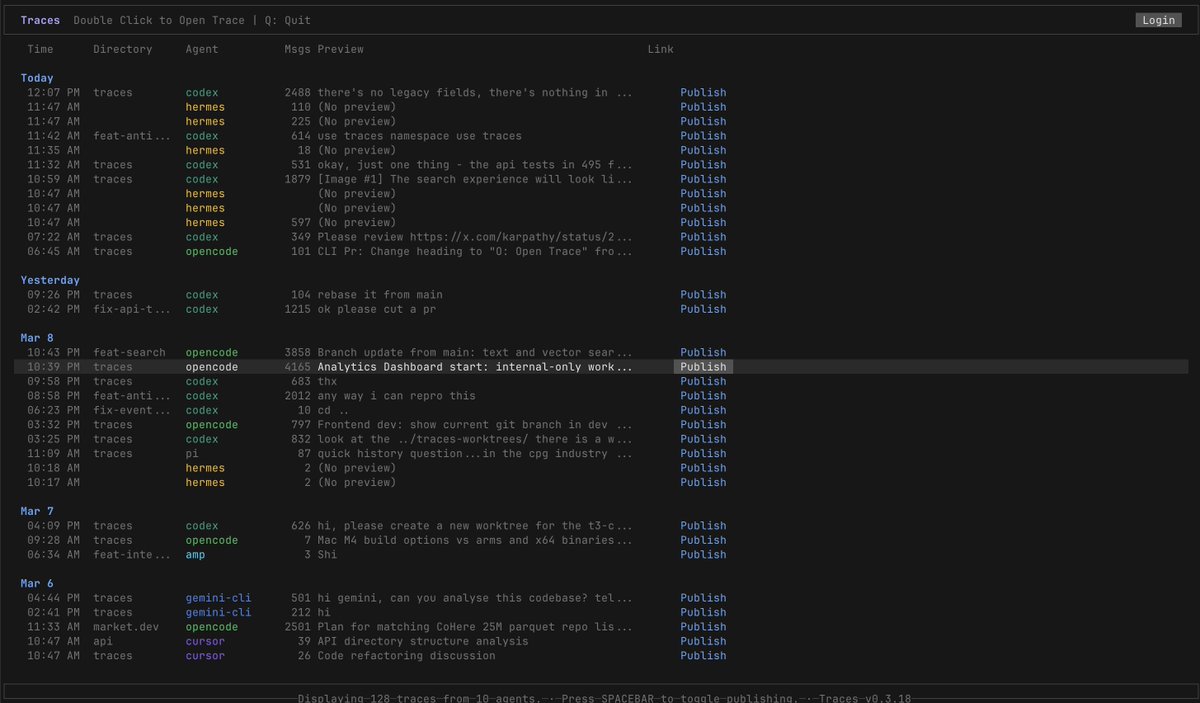Click the Preview column header
1200x703 pixels.
click(x=340, y=49)
